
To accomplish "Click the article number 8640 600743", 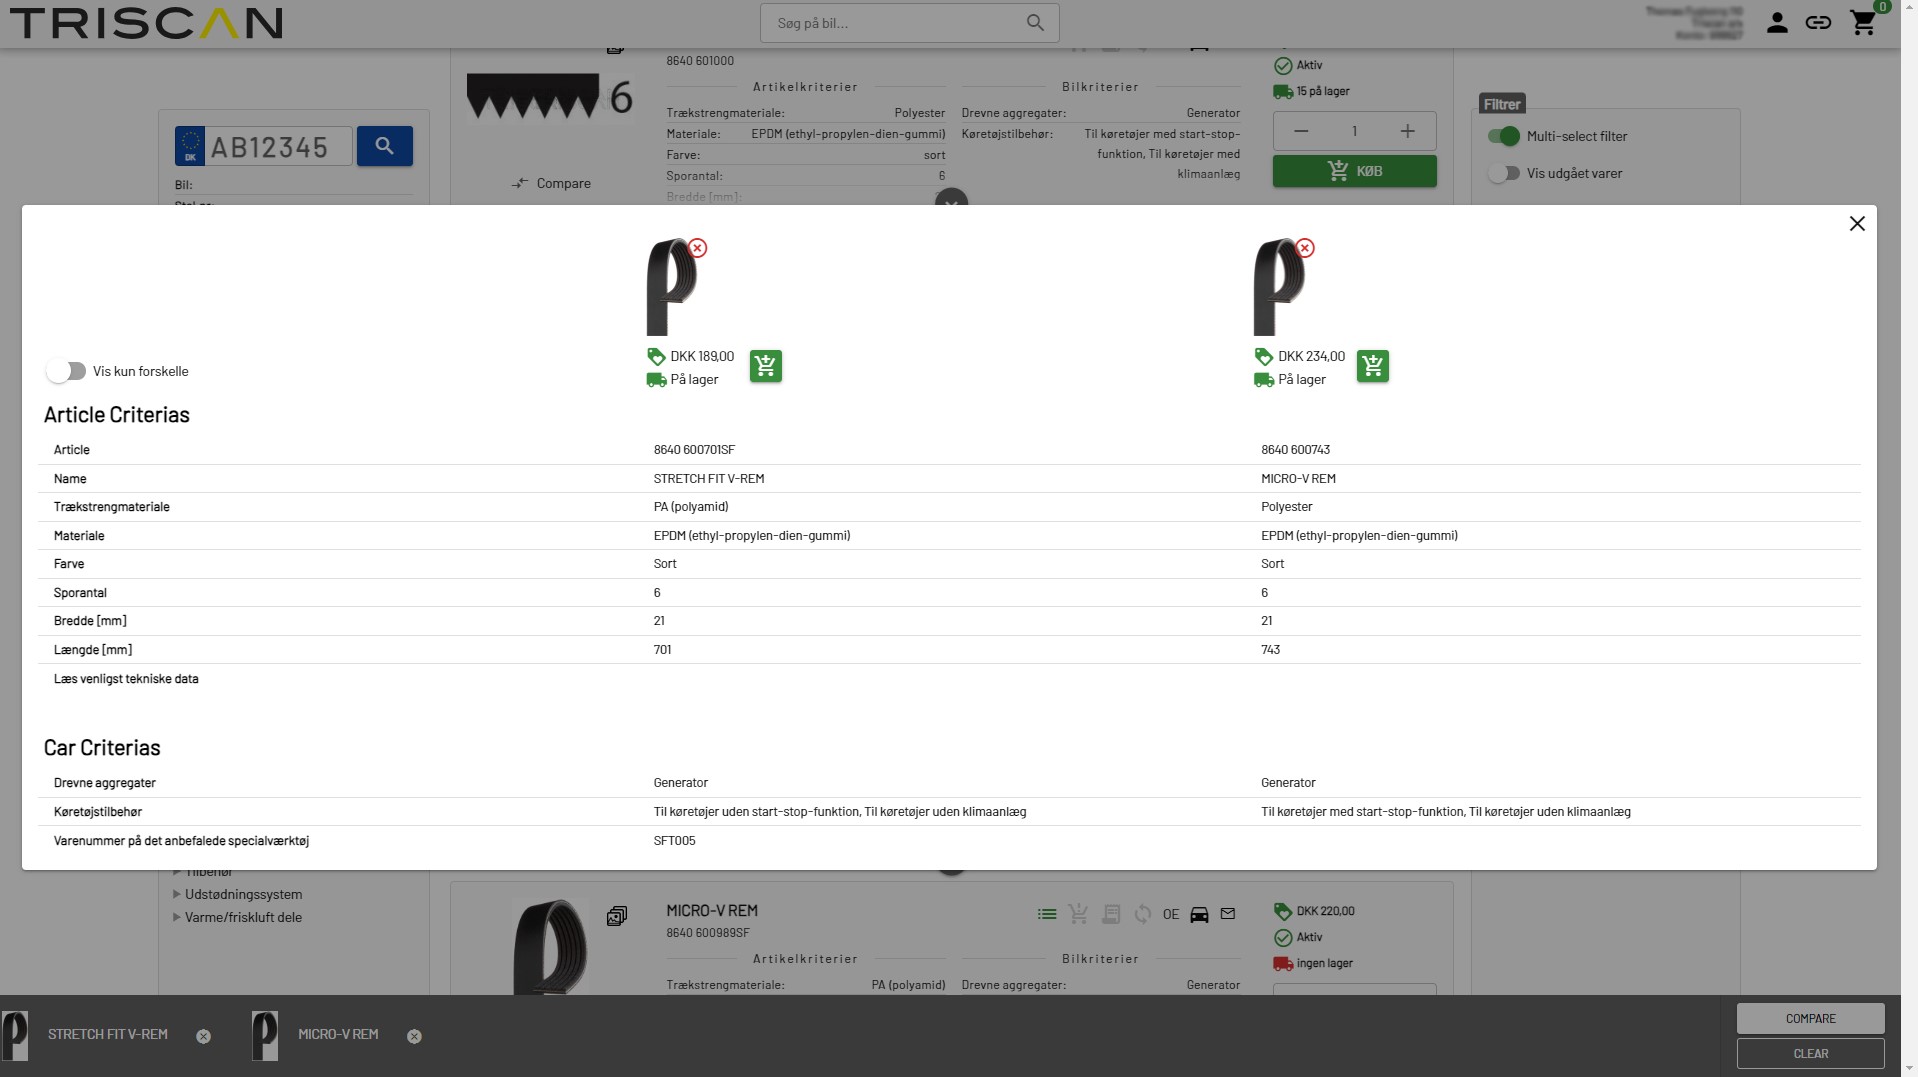I will click(x=1295, y=450).
